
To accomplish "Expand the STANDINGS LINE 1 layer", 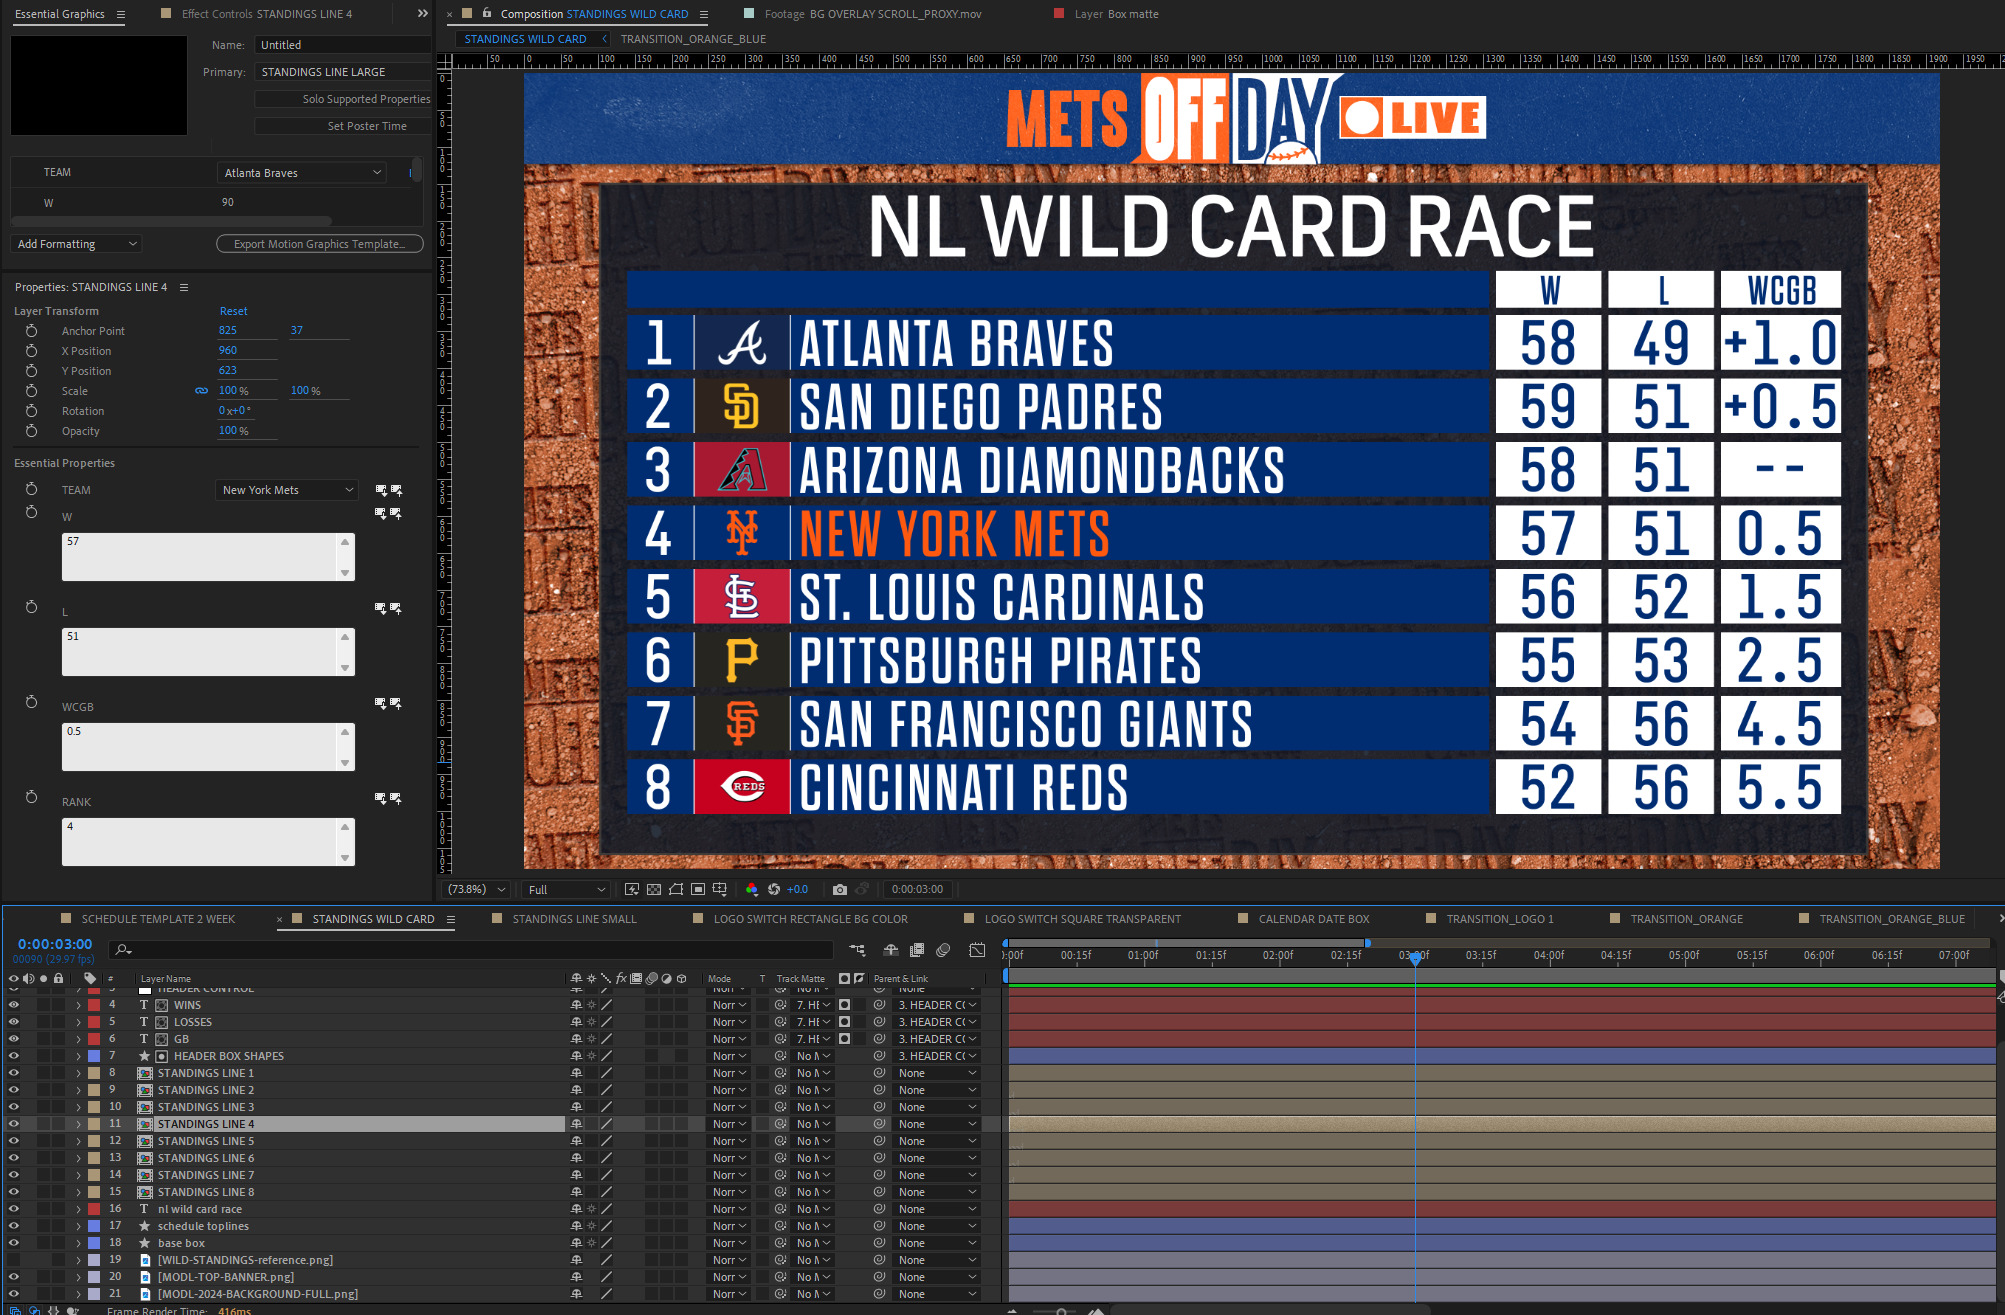I will click(x=79, y=1073).
